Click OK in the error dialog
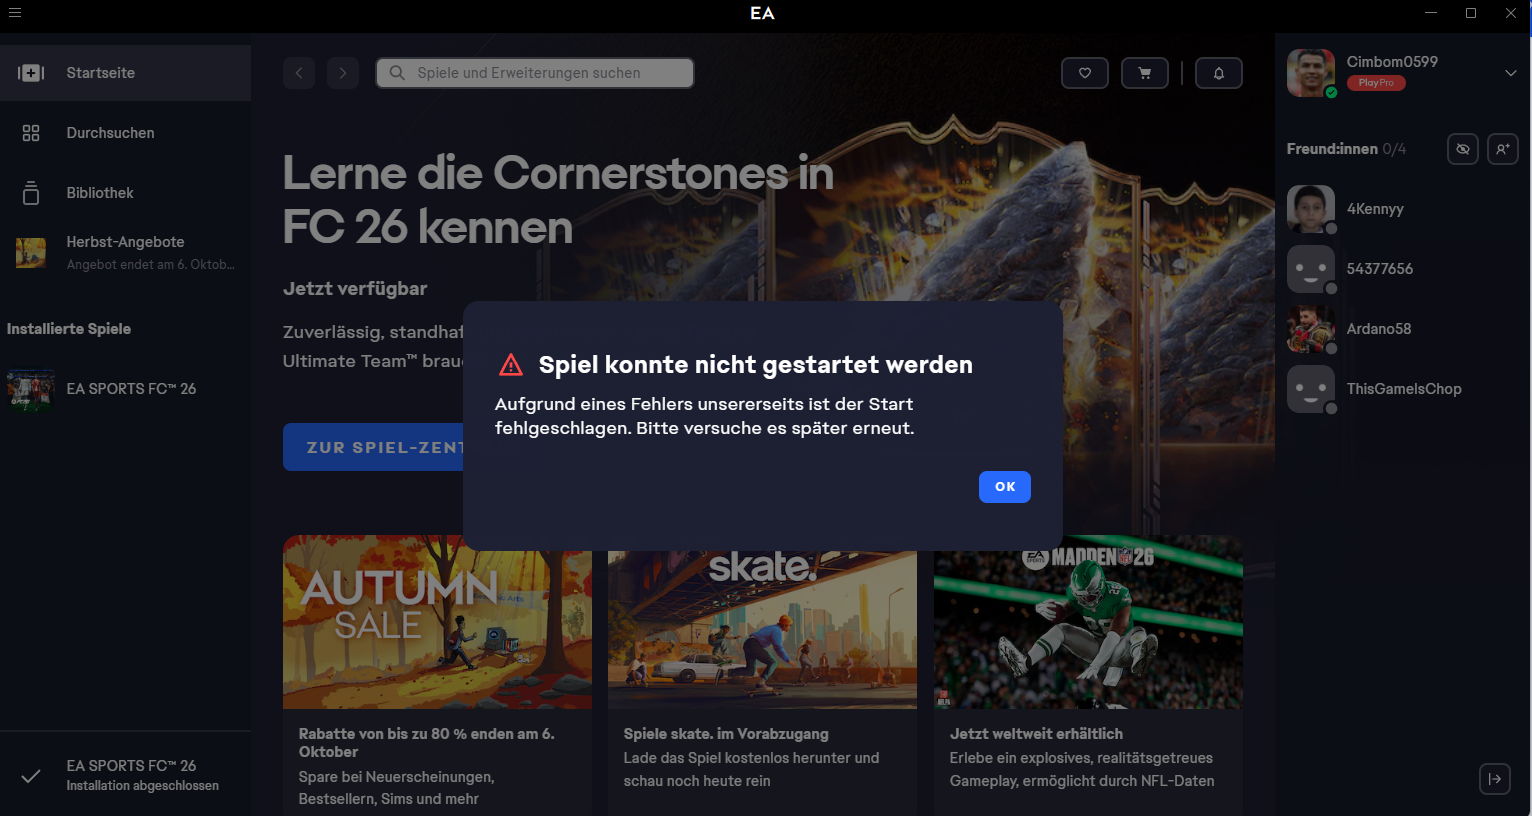This screenshot has height=816, width=1532. [x=1004, y=487]
